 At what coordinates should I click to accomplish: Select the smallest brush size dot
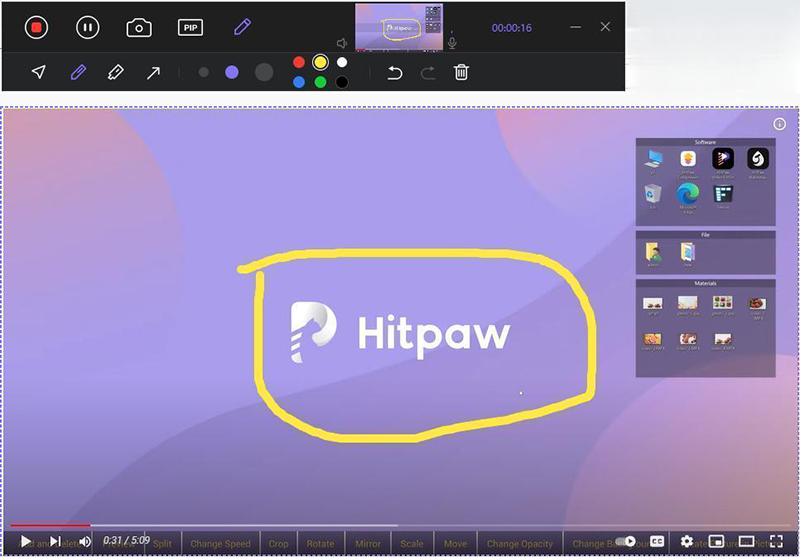coord(204,72)
